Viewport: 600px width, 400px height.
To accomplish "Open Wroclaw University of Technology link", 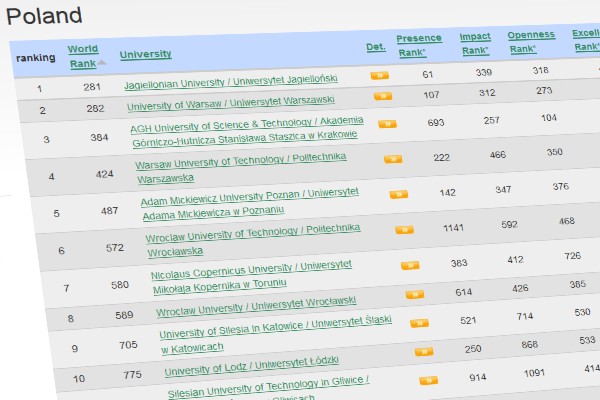I will click(253, 240).
